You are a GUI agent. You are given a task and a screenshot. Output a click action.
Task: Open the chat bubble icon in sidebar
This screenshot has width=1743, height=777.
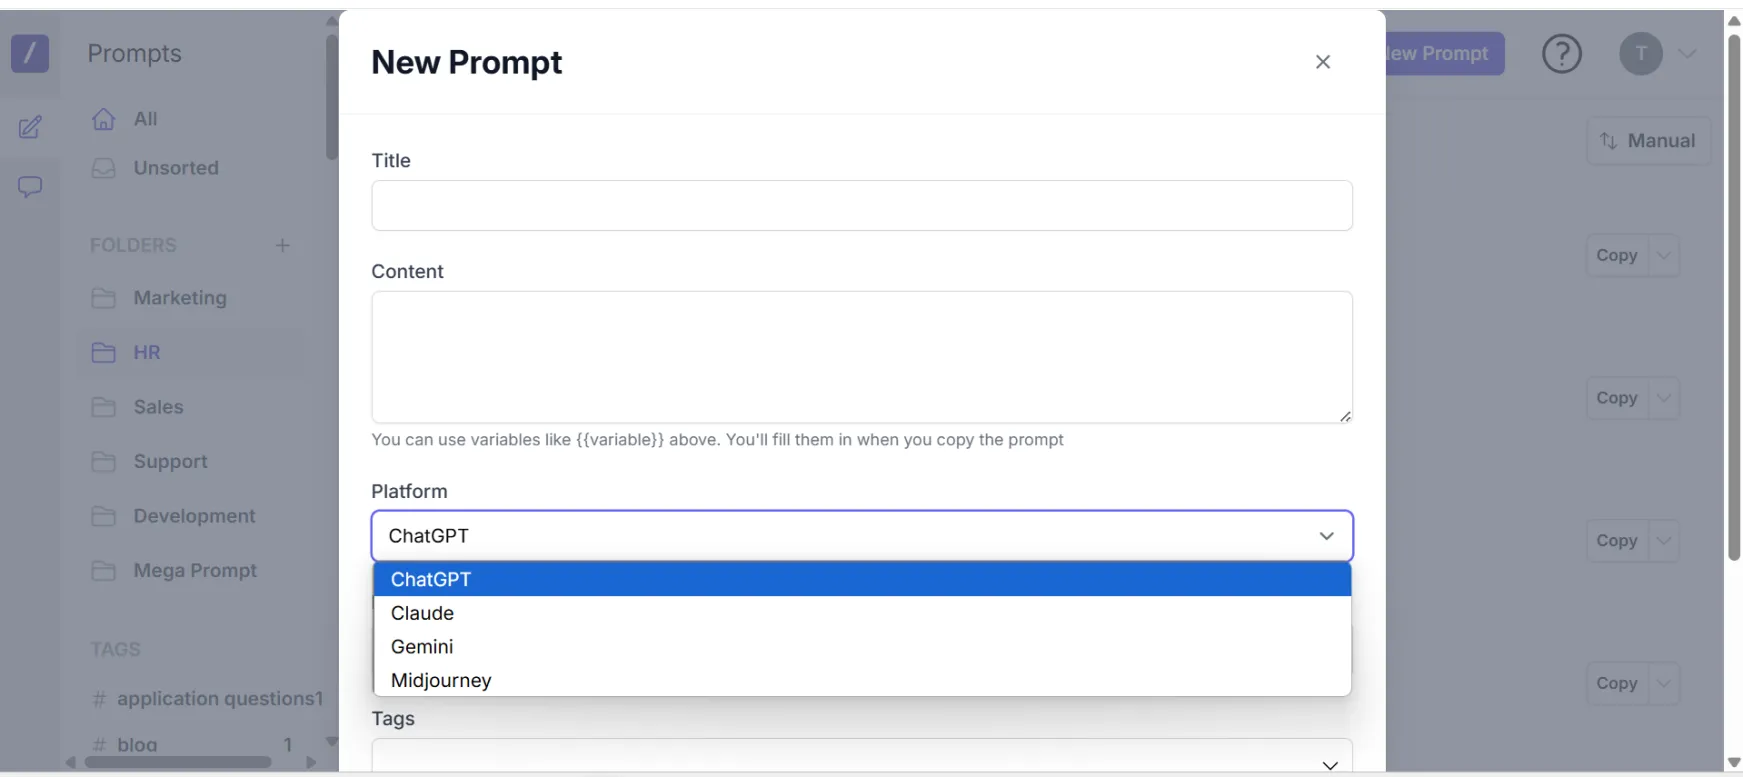[30, 187]
